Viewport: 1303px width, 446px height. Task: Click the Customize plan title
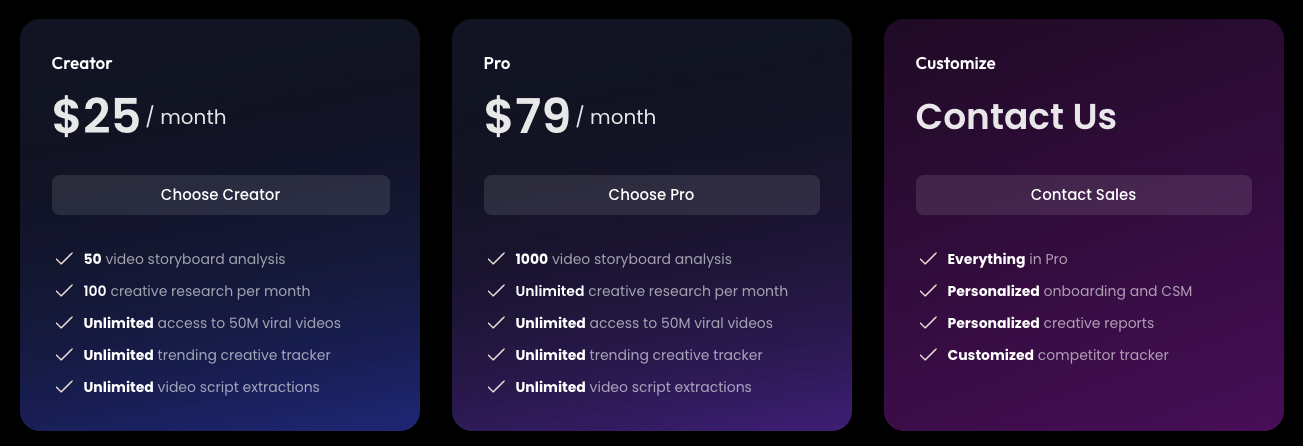(955, 63)
